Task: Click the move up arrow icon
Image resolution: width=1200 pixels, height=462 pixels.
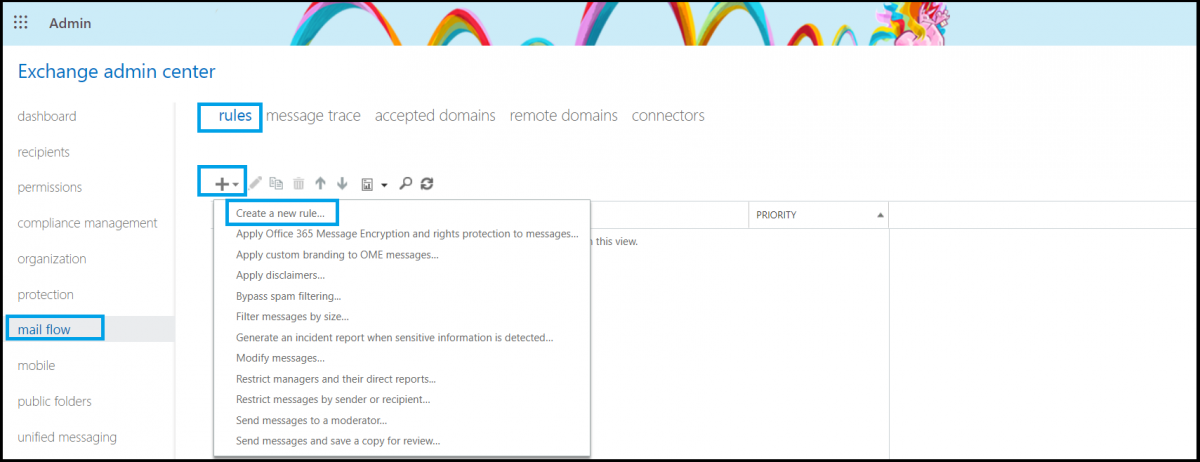Action: (320, 184)
